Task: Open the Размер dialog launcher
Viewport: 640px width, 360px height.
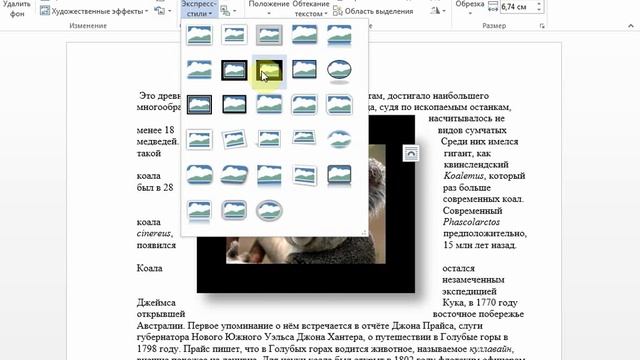Action: tap(542, 26)
